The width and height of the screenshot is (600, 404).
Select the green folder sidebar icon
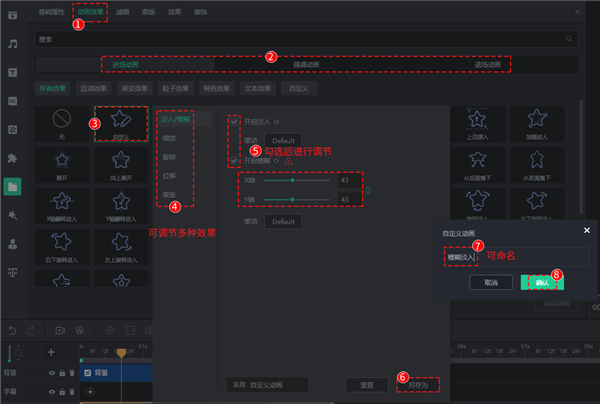tap(13, 186)
